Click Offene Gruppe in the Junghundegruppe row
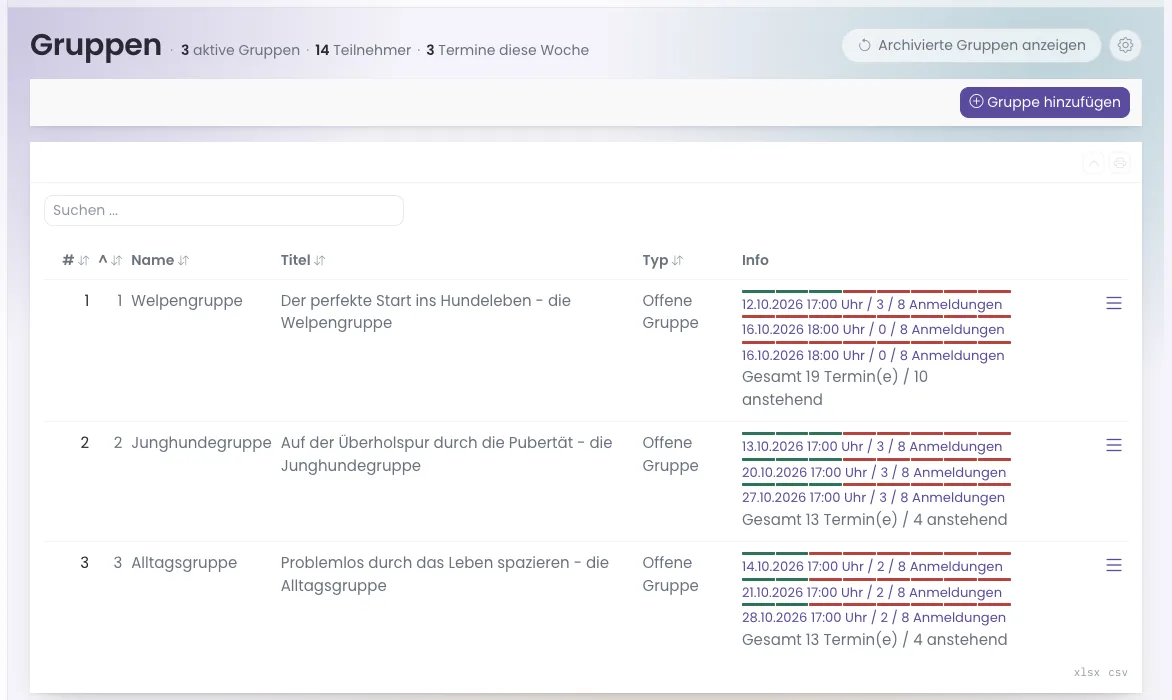Image resolution: width=1172 pixels, height=700 pixels. click(670, 454)
